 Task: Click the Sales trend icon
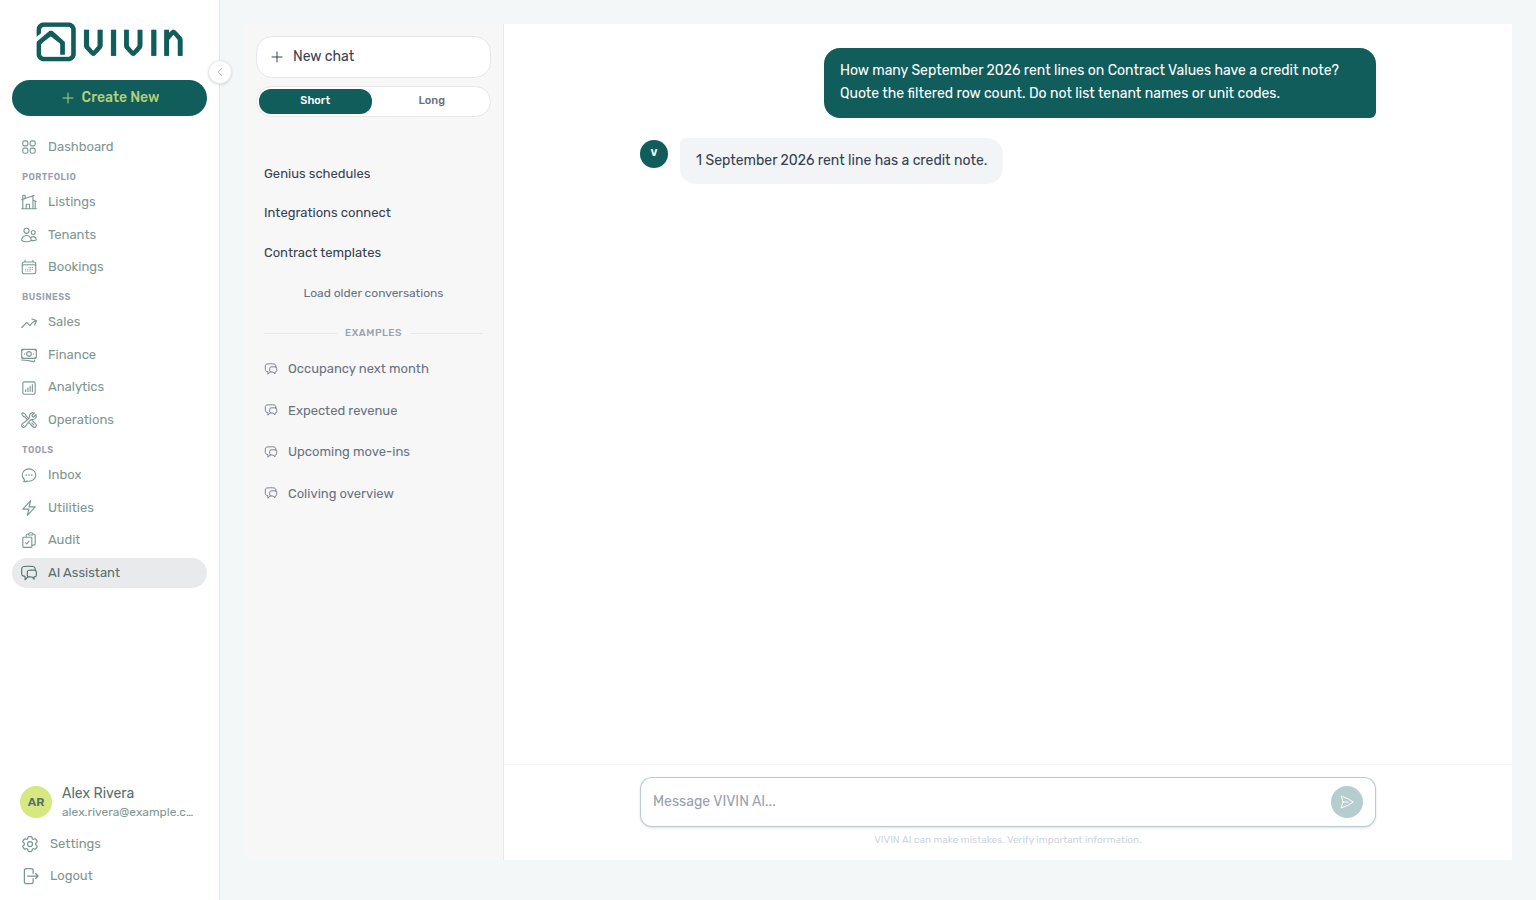click(29, 322)
